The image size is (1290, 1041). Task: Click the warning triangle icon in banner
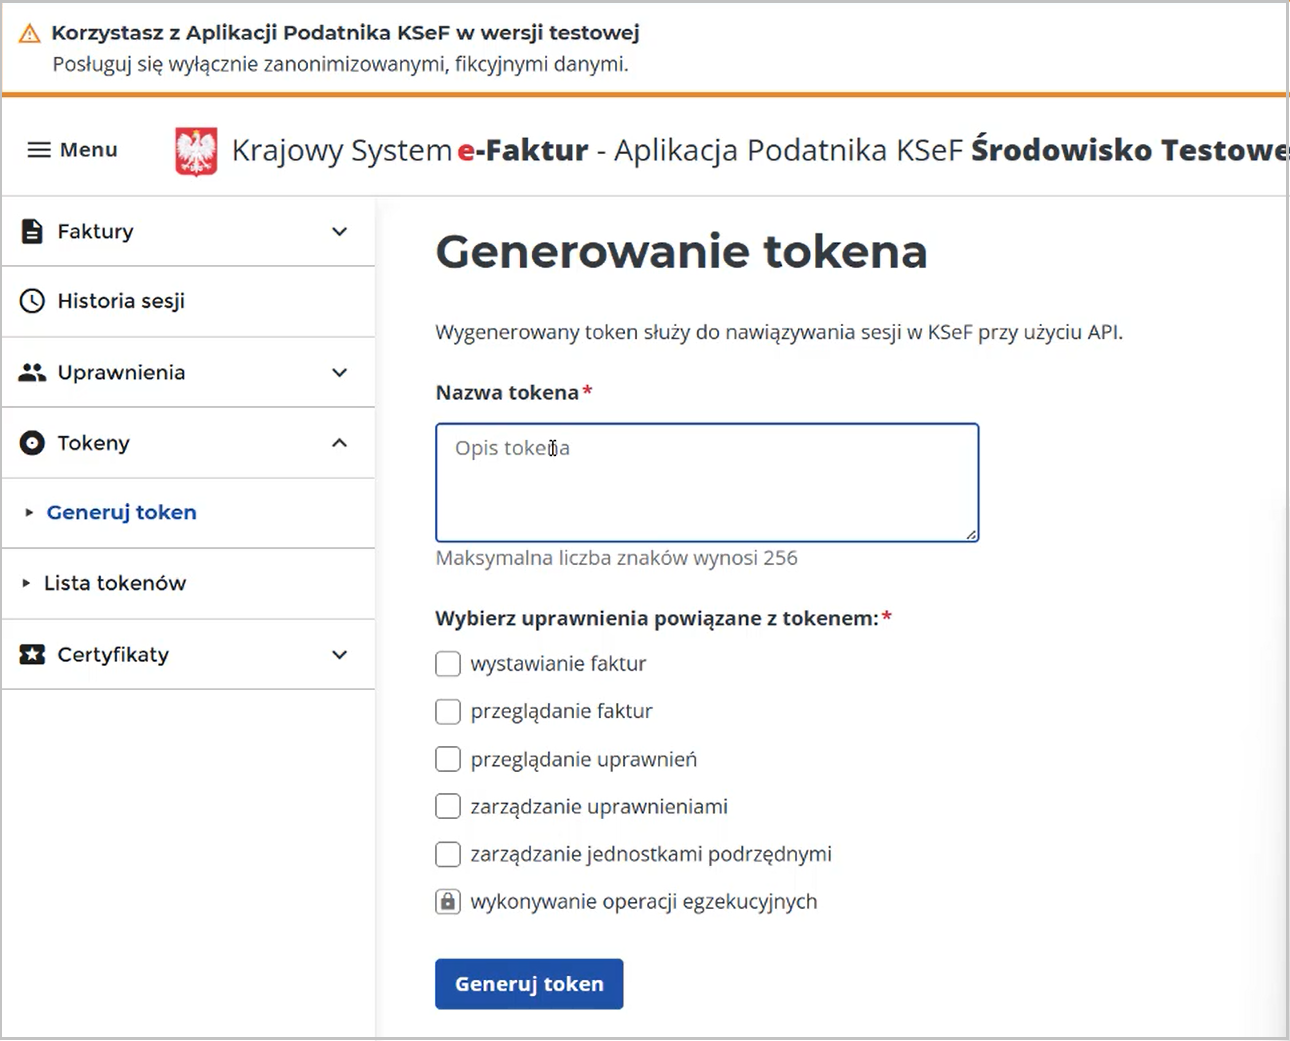[30, 34]
